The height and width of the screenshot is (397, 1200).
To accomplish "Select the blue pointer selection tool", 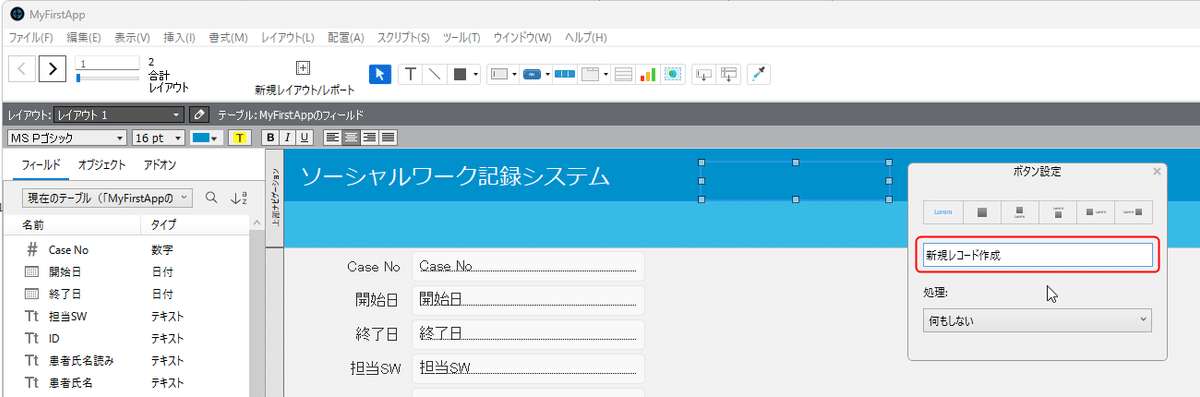I will tap(380, 74).
